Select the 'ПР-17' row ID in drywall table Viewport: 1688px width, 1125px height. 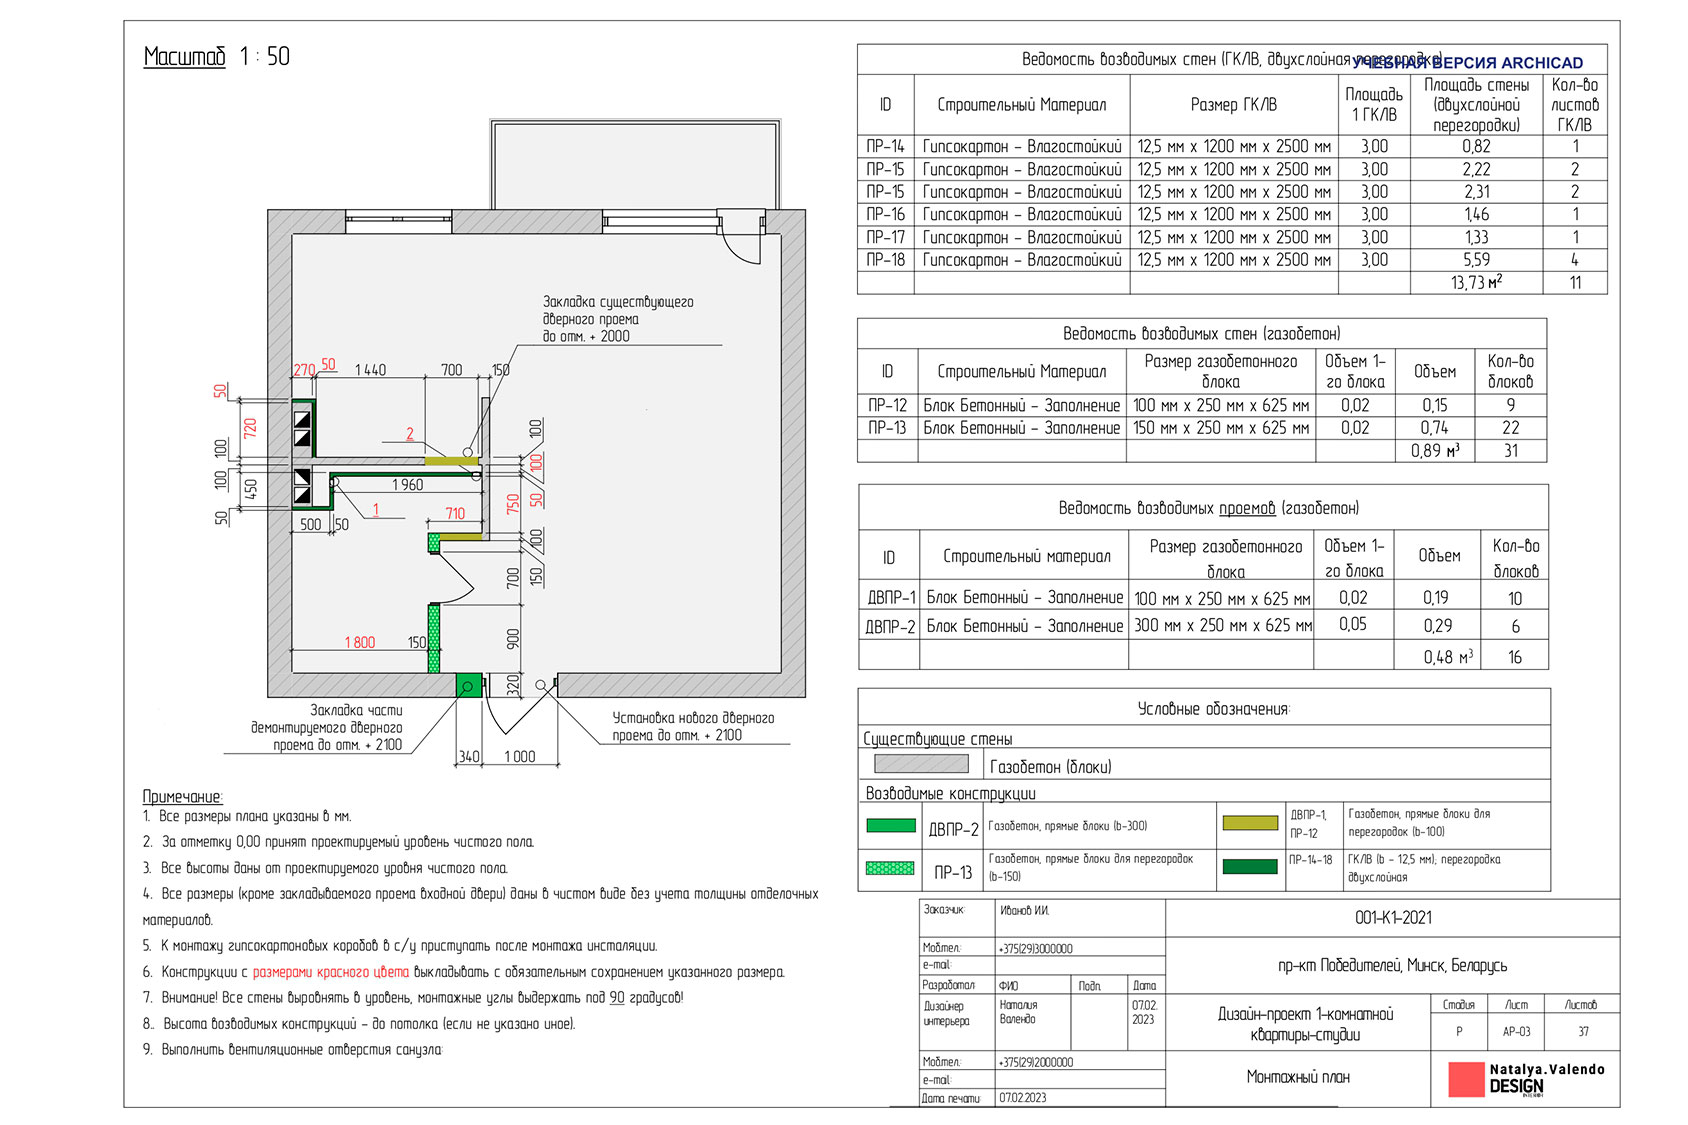click(885, 237)
